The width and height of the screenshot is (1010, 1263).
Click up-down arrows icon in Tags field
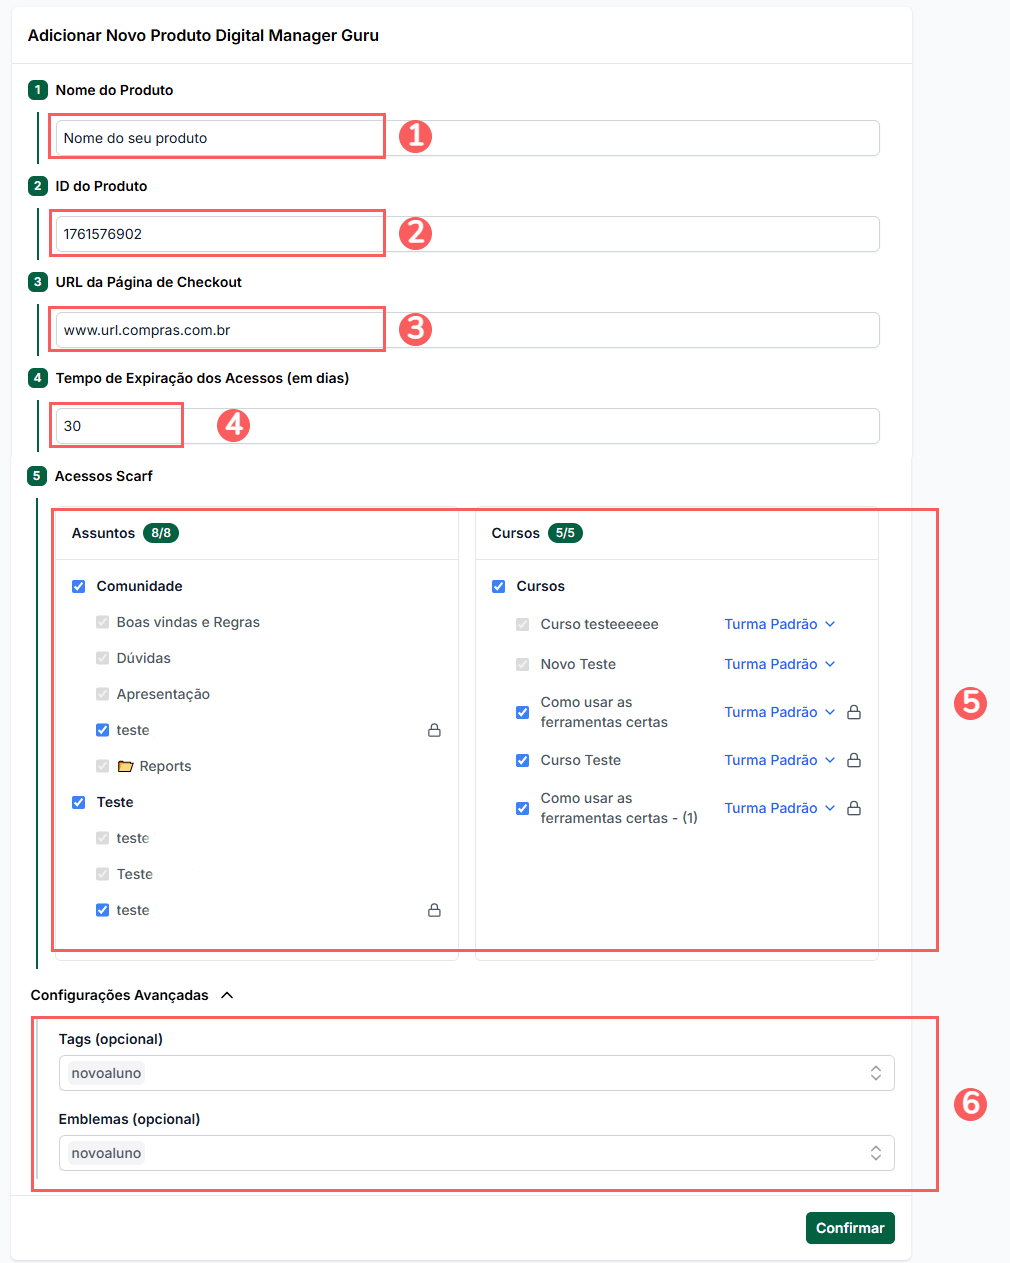pyautogui.click(x=875, y=1073)
